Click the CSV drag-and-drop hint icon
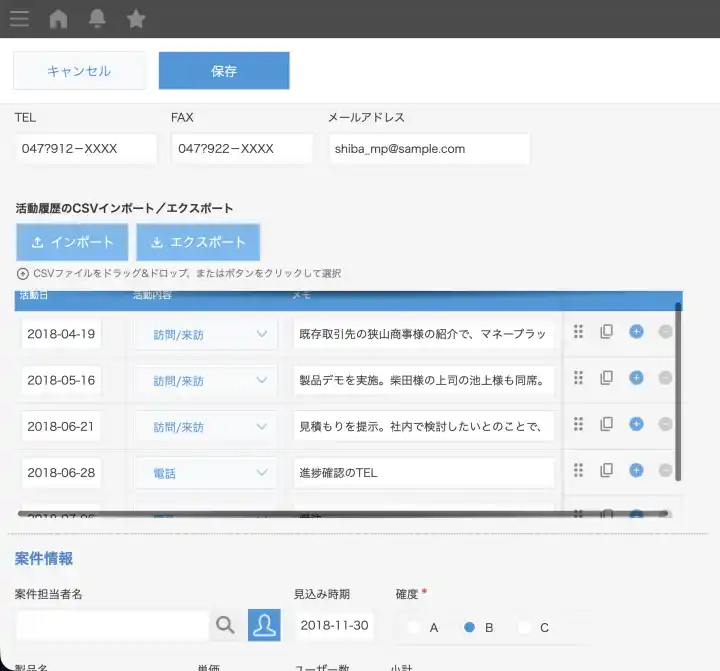Screen dimensions: 720x671 coord(22,274)
